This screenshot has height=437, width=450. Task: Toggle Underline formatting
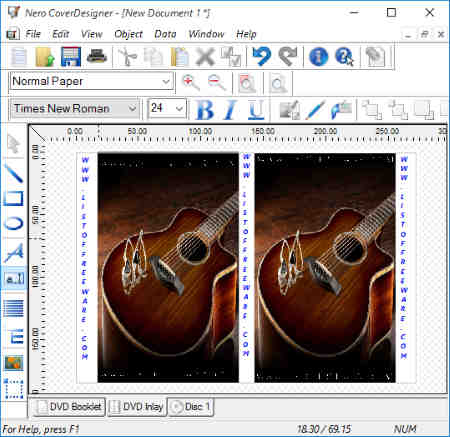pos(256,109)
